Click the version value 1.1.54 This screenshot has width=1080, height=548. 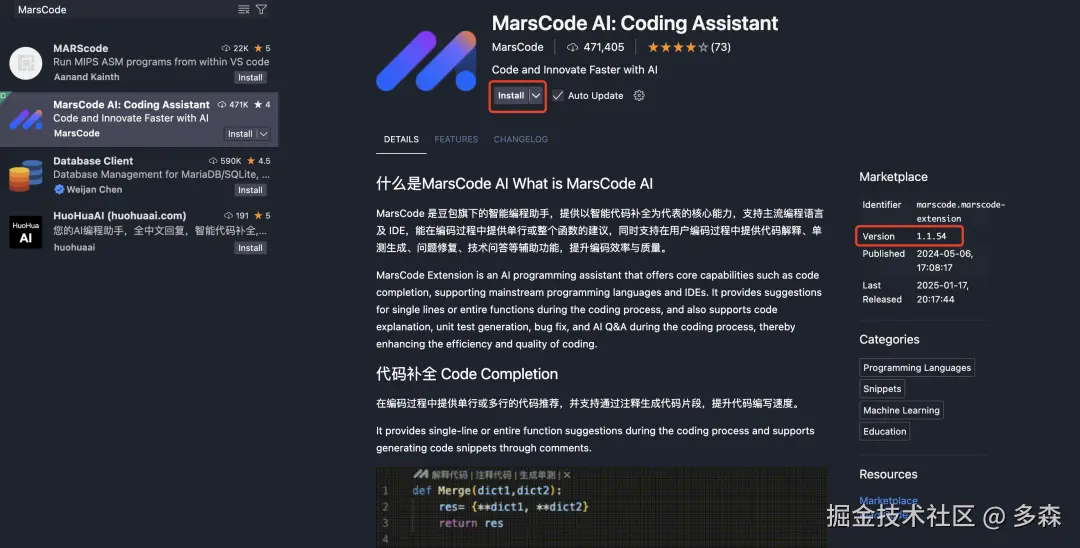pos(931,236)
